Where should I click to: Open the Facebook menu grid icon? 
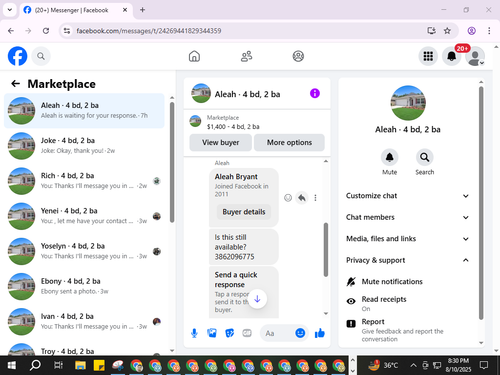coord(428,56)
